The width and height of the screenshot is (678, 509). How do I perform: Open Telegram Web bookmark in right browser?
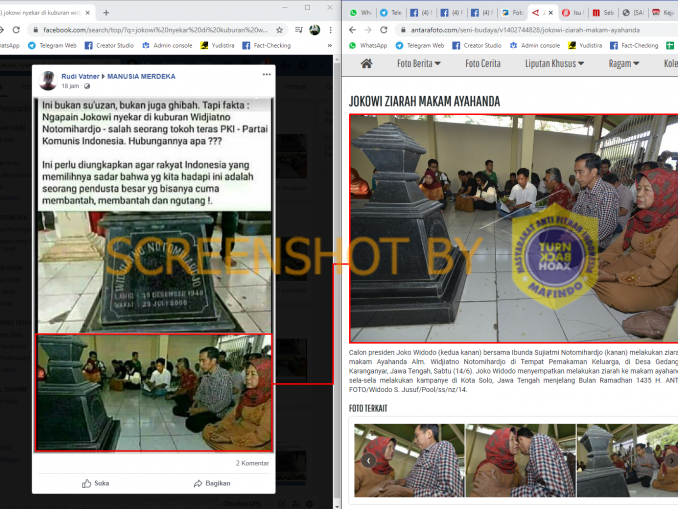[419, 45]
